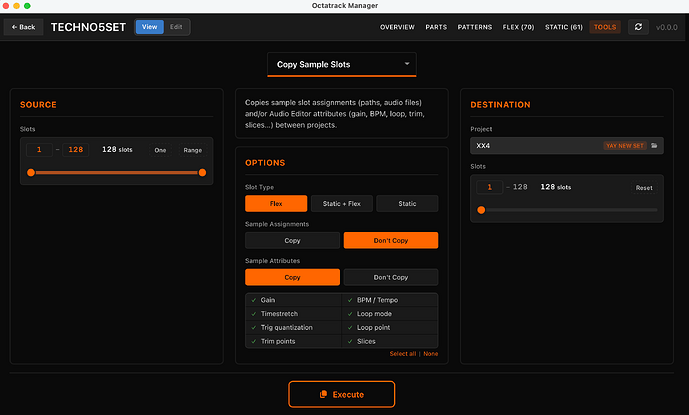Go back with the Back button
The image size is (689, 415).
pyautogui.click(x=23, y=27)
